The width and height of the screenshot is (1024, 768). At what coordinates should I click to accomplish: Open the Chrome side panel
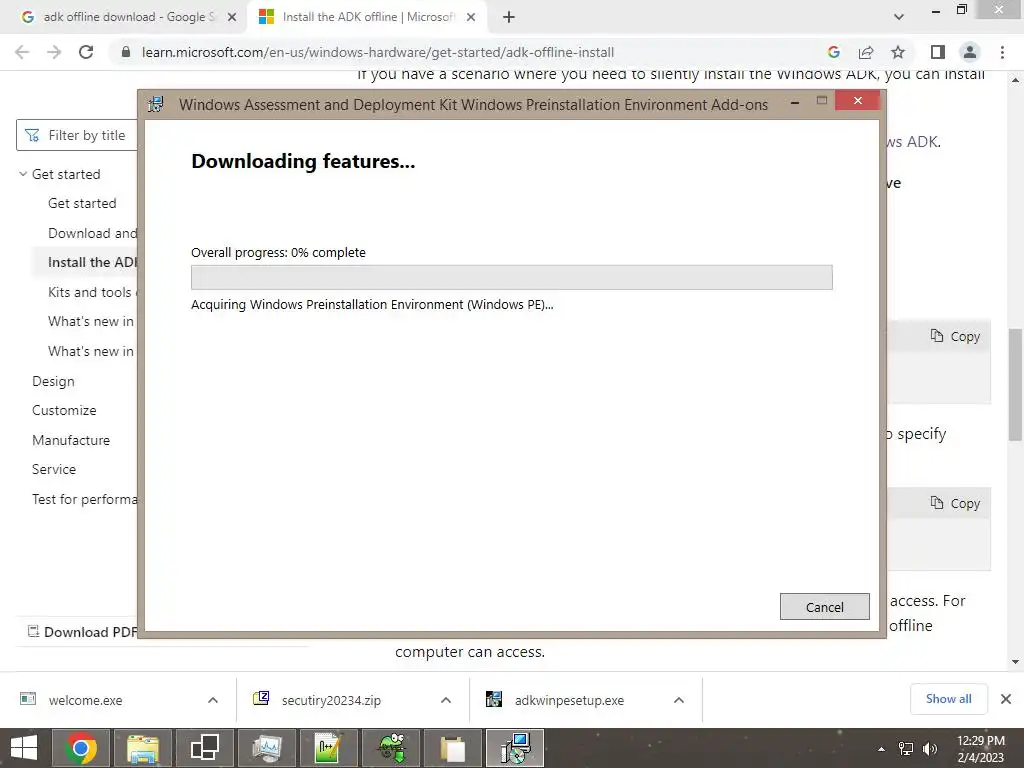tap(938, 52)
